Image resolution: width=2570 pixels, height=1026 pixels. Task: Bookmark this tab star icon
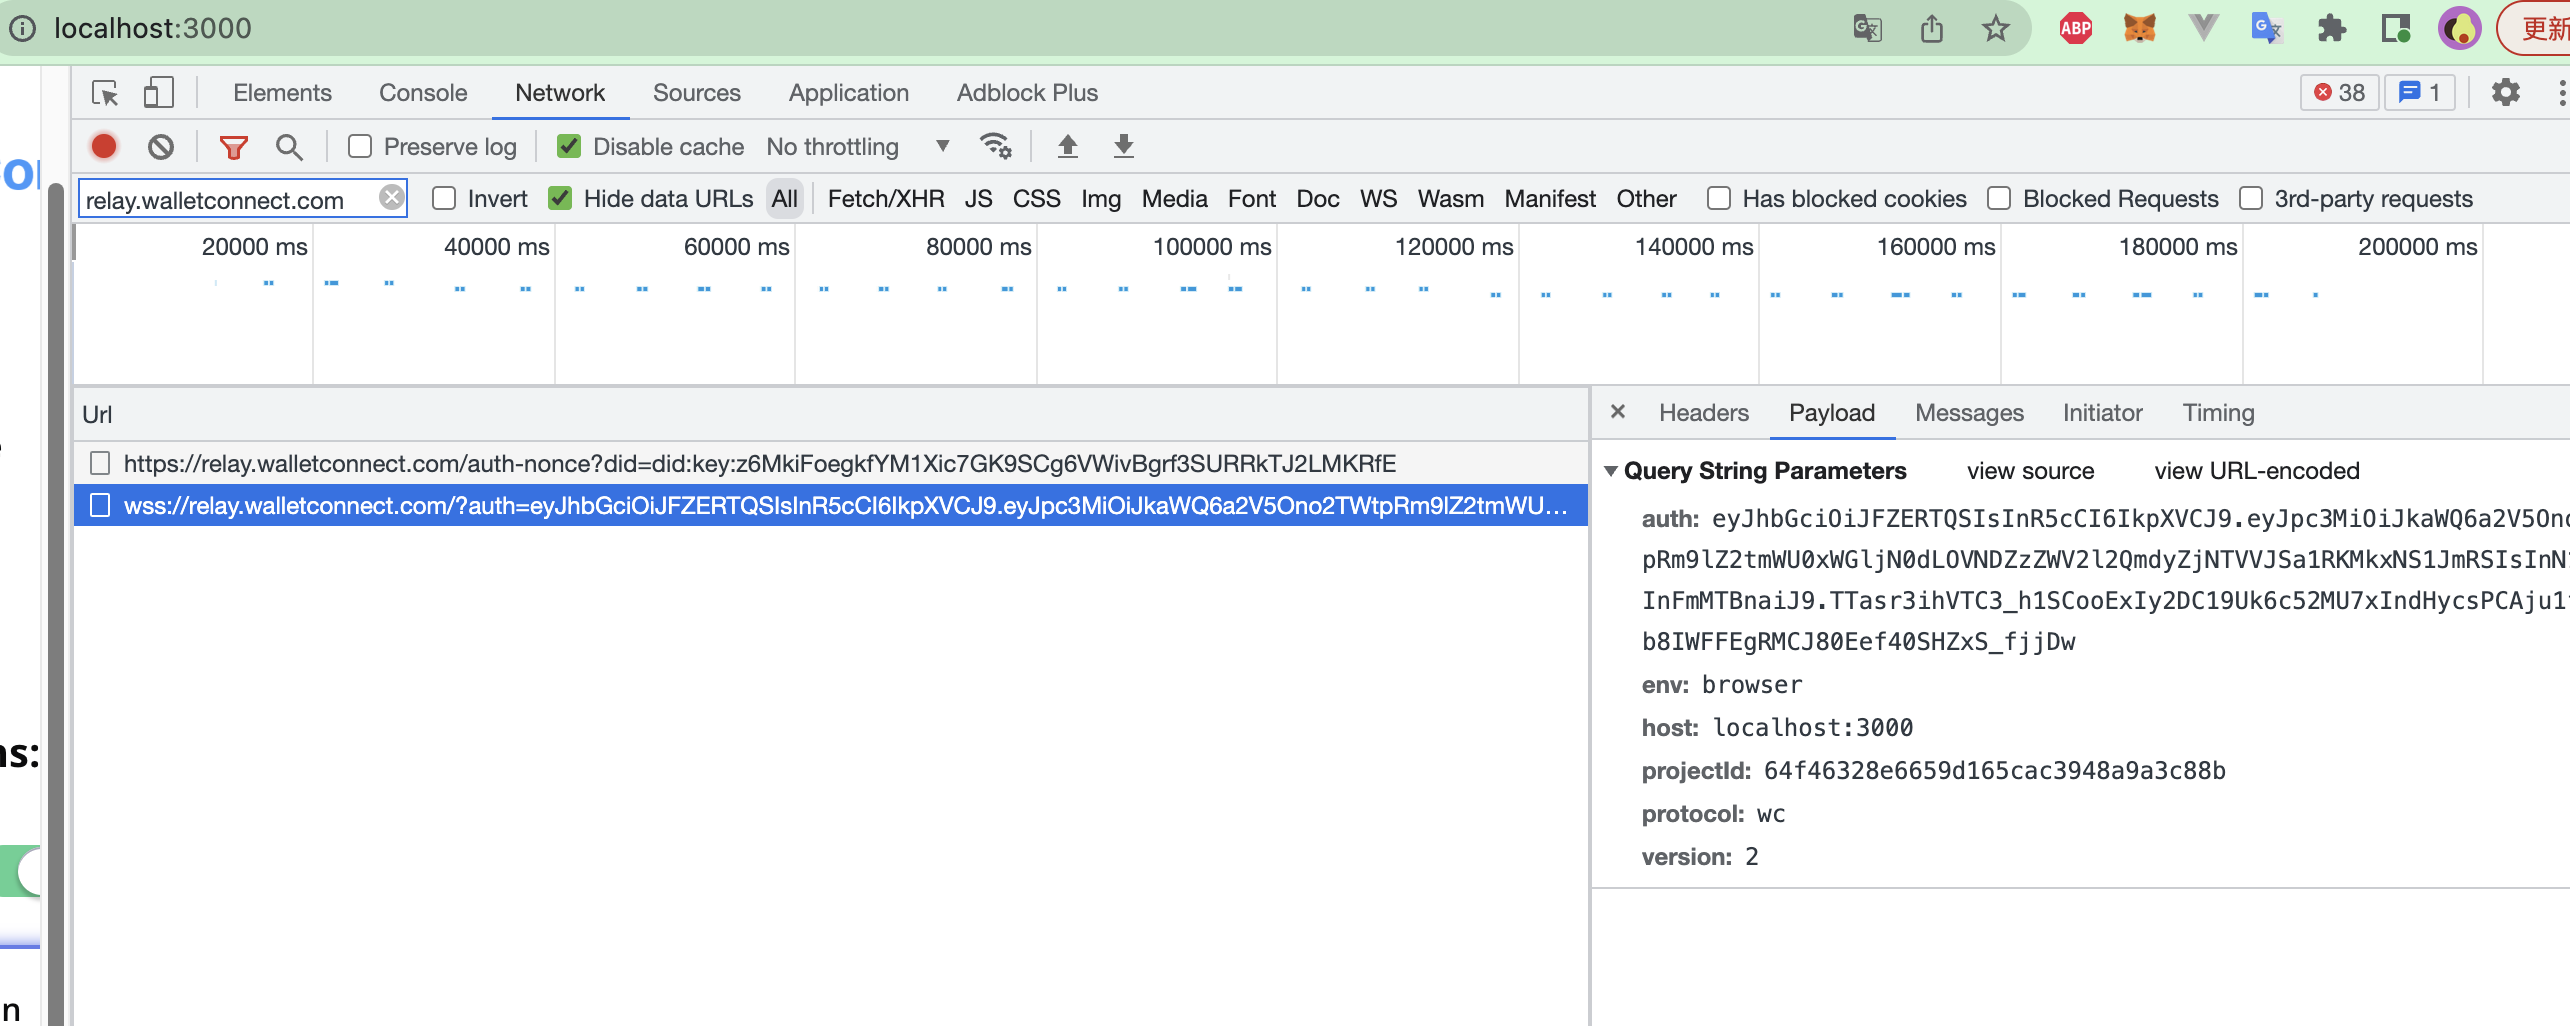click(x=1995, y=28)
